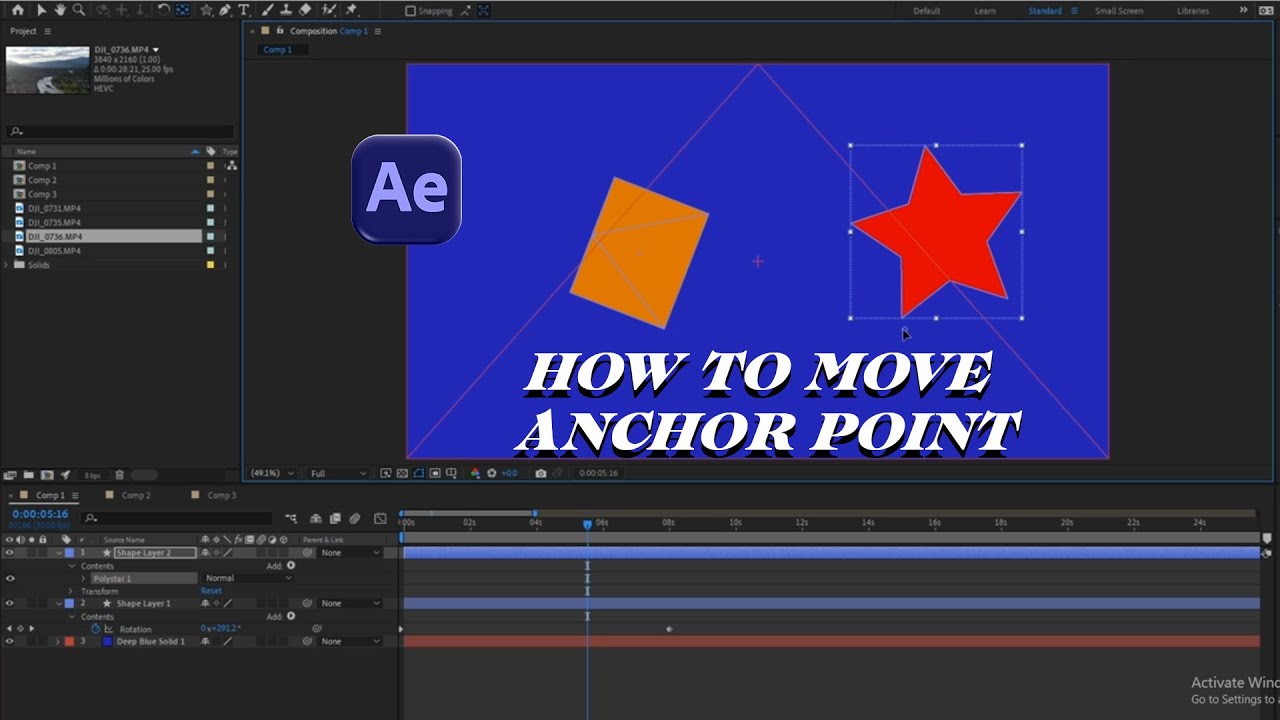Viewport: 1280px width, 720px height.
Task: Switch to the Comp 2 timeline tab
Action: (135, 495)
